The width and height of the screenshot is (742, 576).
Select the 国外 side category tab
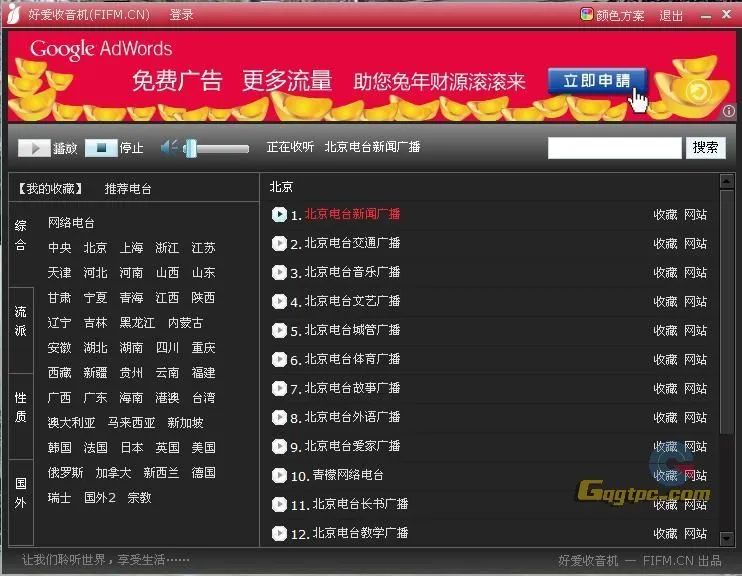(20, 493)
